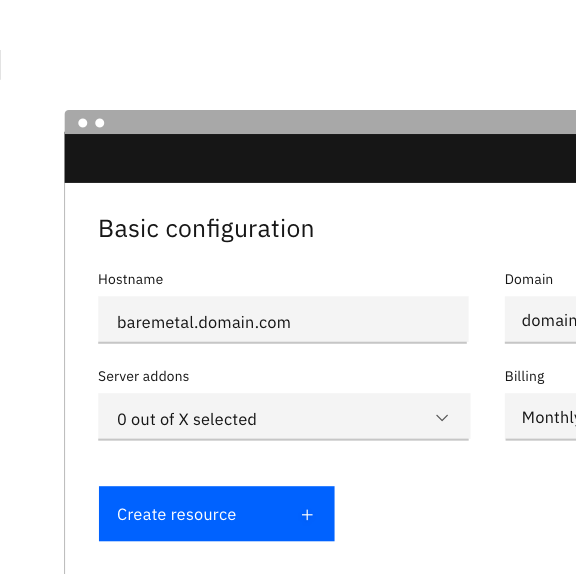The height and width of the screenshot is (576, 576).
Task: Click the first white dot in title bar
Action: point(83,123)
